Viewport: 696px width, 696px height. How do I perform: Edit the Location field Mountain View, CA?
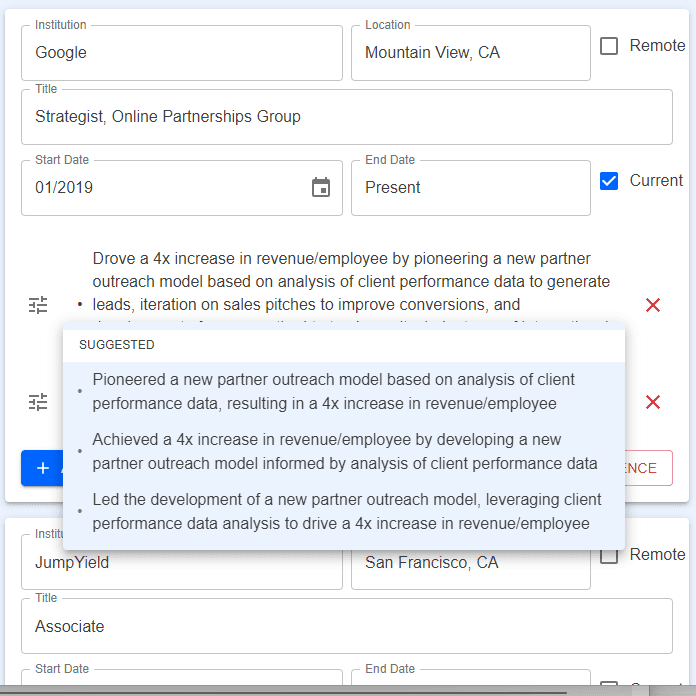pos(471,53)
